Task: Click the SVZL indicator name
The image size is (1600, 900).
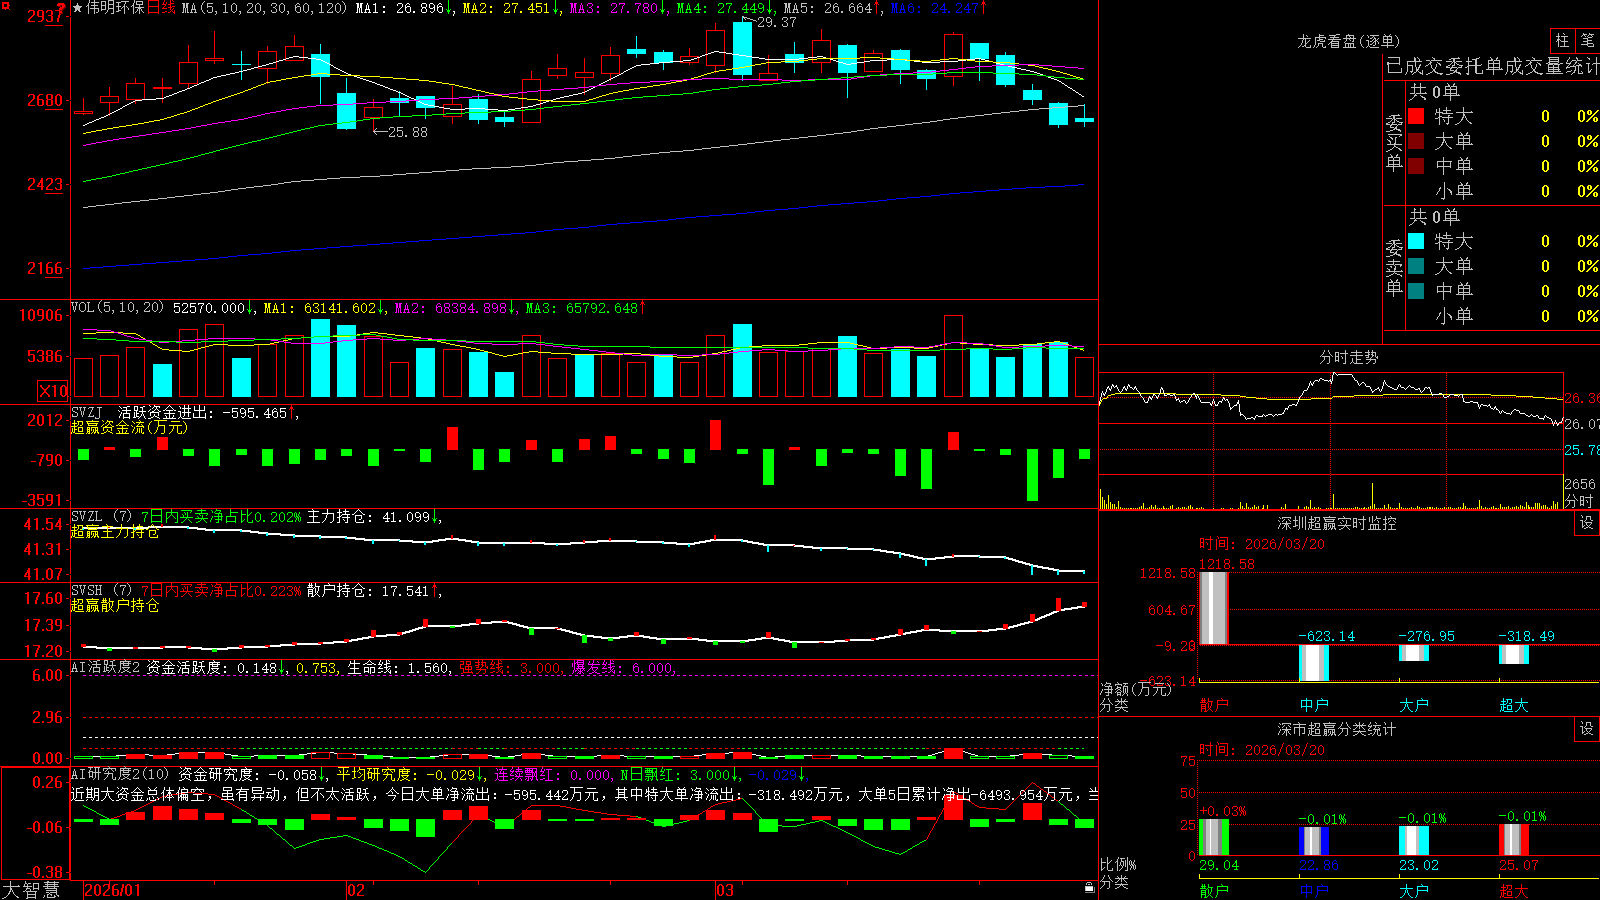Action: 87,516
